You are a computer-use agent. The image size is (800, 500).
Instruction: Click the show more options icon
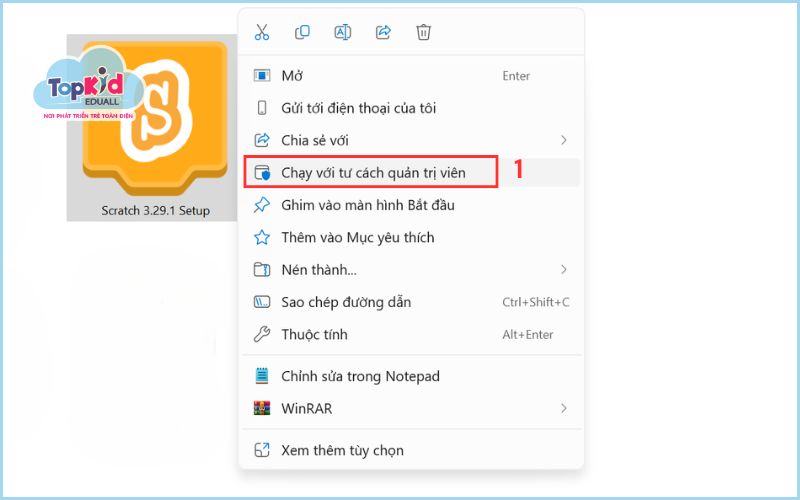click(262, 451)
